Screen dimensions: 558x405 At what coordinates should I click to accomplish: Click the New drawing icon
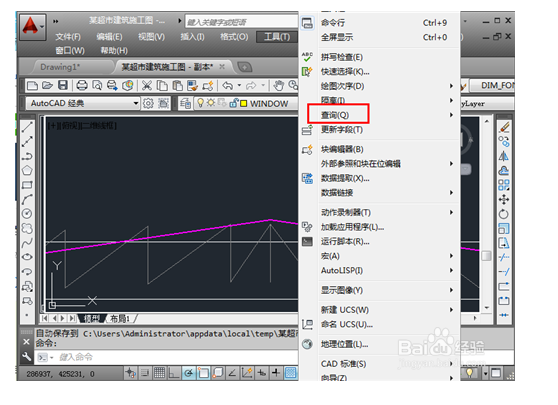tap(32, 85)
